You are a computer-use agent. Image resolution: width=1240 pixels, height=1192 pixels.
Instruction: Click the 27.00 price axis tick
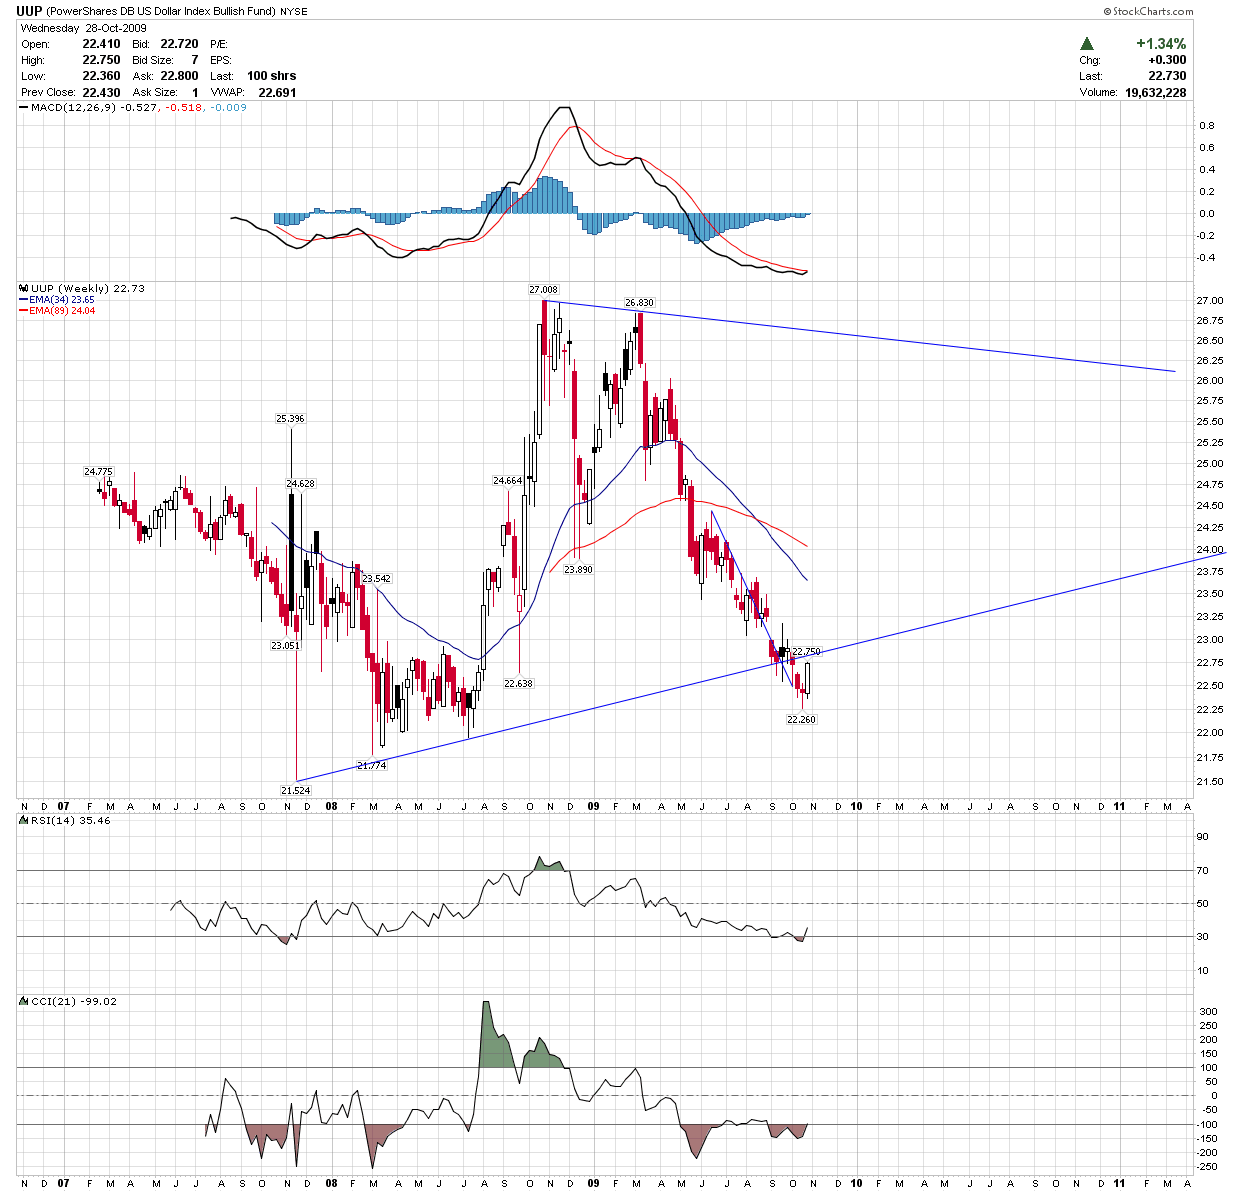coord(1210,301)
